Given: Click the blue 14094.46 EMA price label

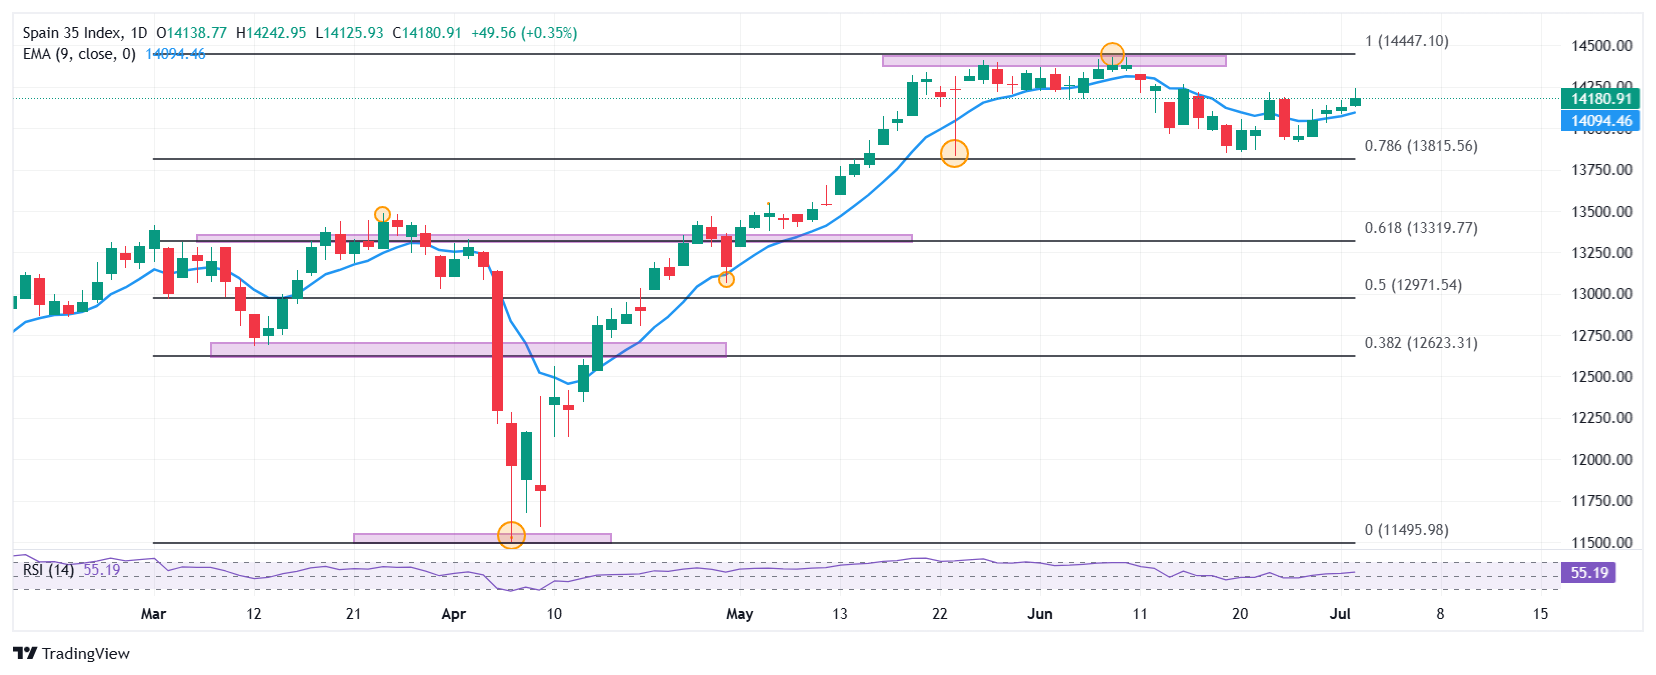Looking at the screenshot, I should tap(1600, 121).
